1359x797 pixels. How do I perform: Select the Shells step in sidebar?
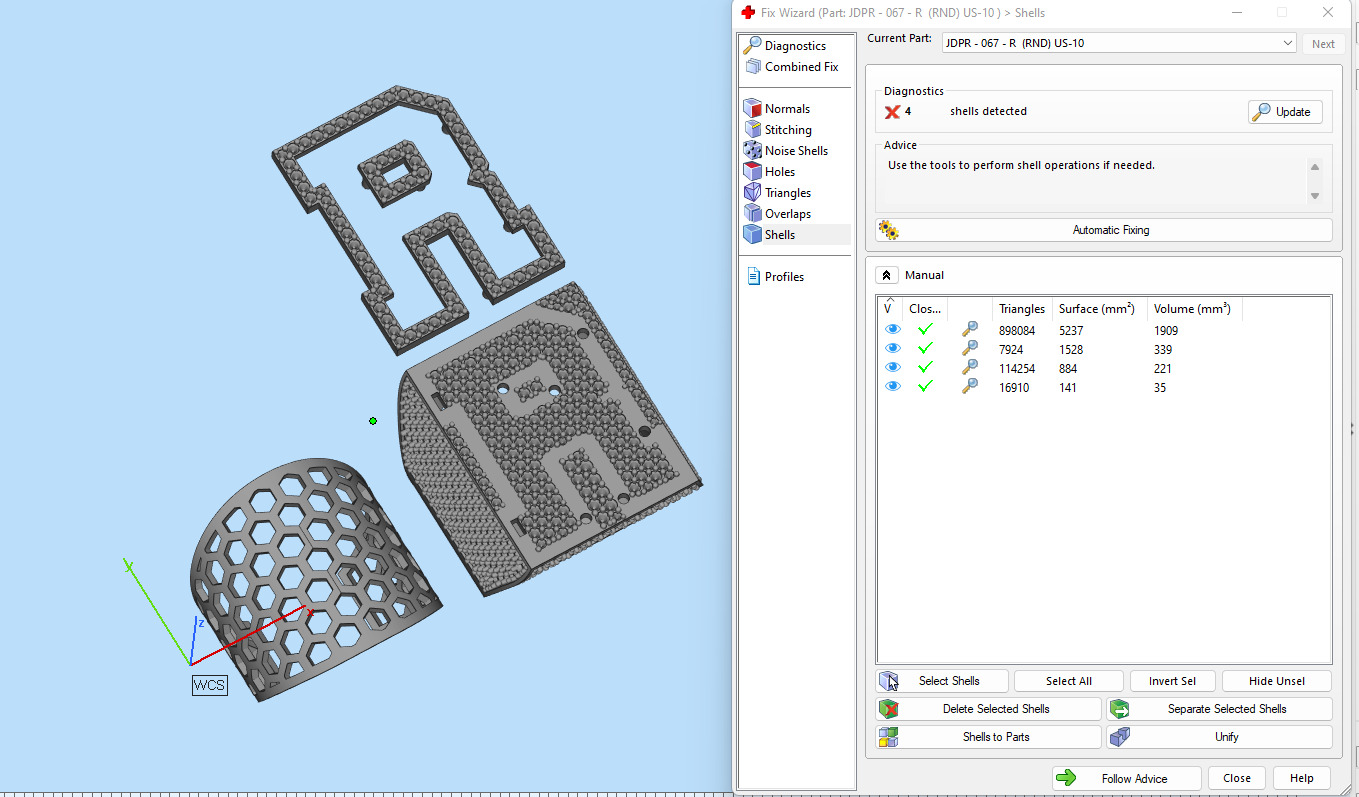point(796,235)
